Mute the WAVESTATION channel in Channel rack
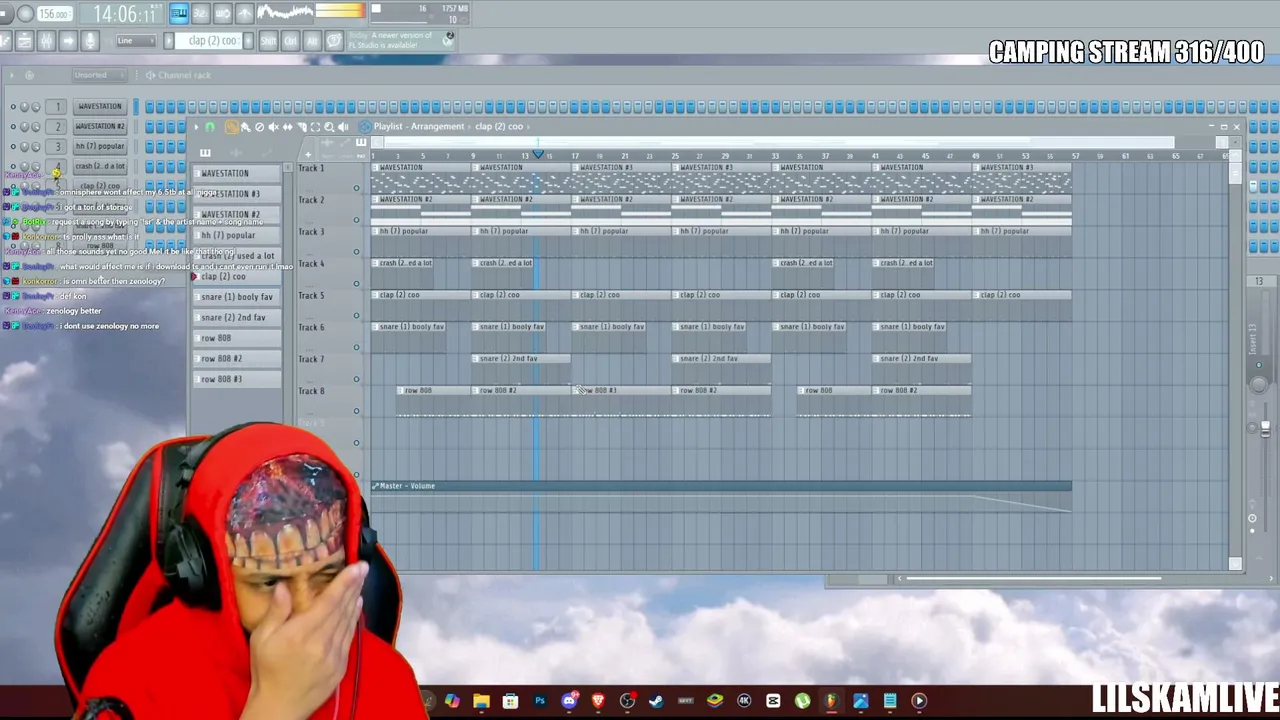 point(13,107)
